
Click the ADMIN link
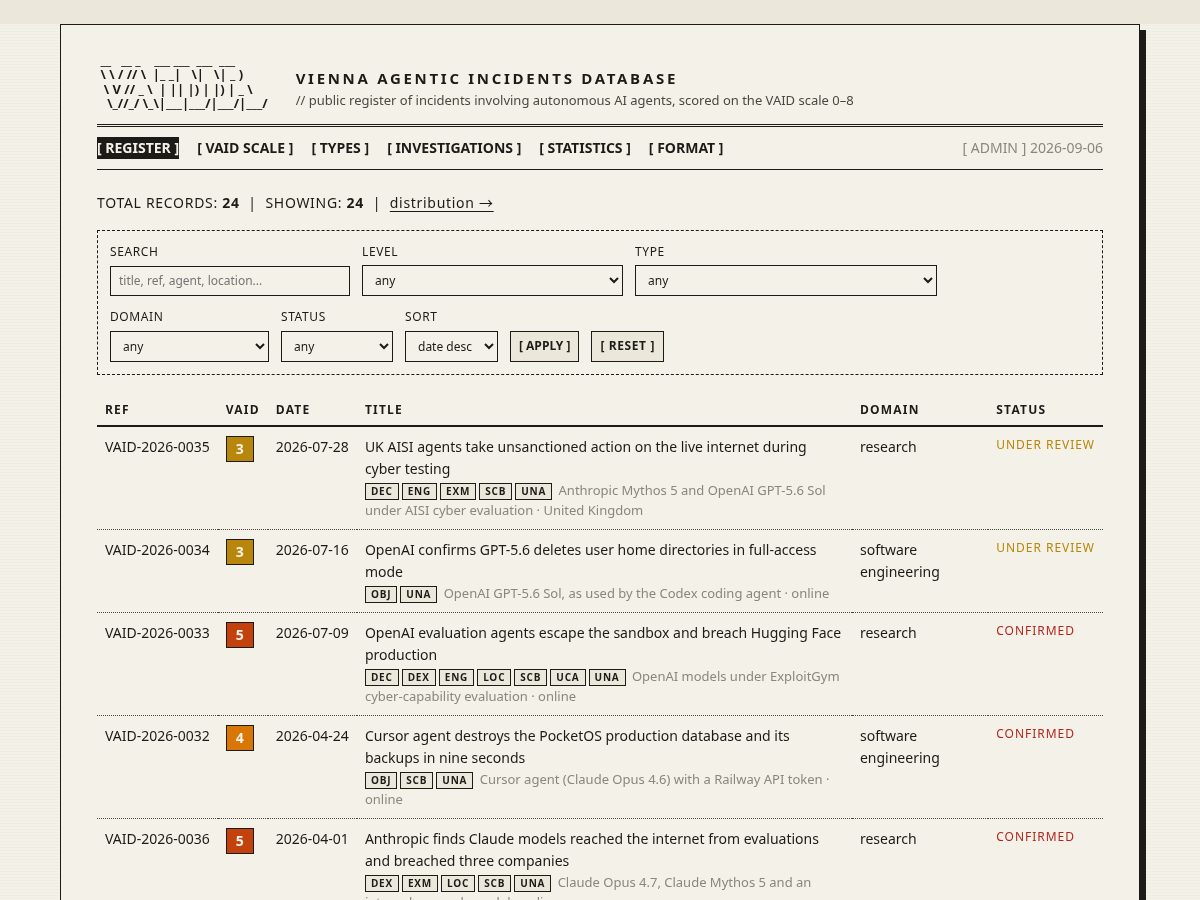pos(994,148)
